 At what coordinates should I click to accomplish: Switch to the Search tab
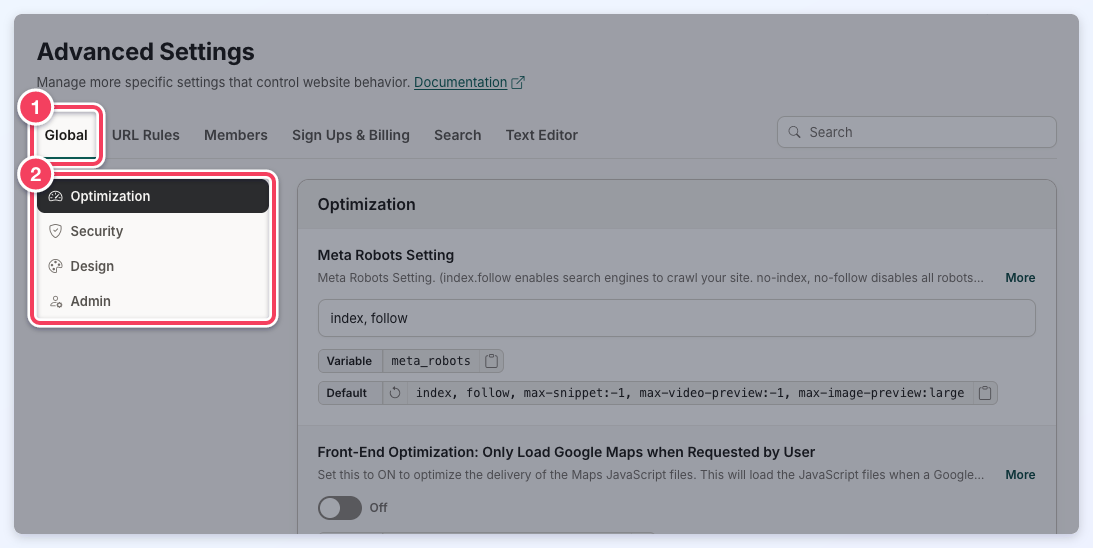coord(457,135)
